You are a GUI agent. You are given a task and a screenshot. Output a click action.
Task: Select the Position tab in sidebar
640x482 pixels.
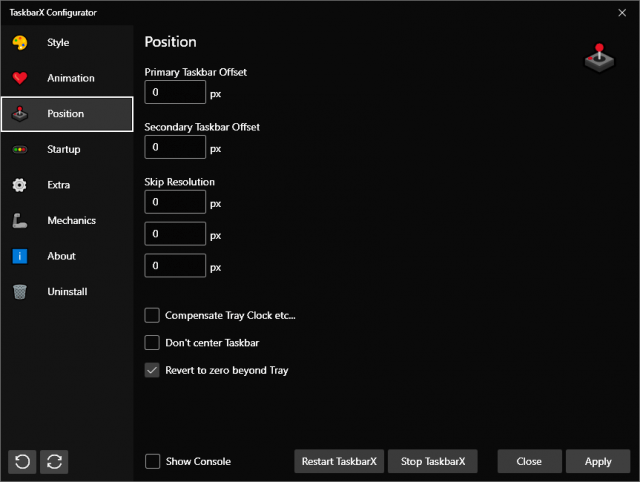[x=66, y=114]
